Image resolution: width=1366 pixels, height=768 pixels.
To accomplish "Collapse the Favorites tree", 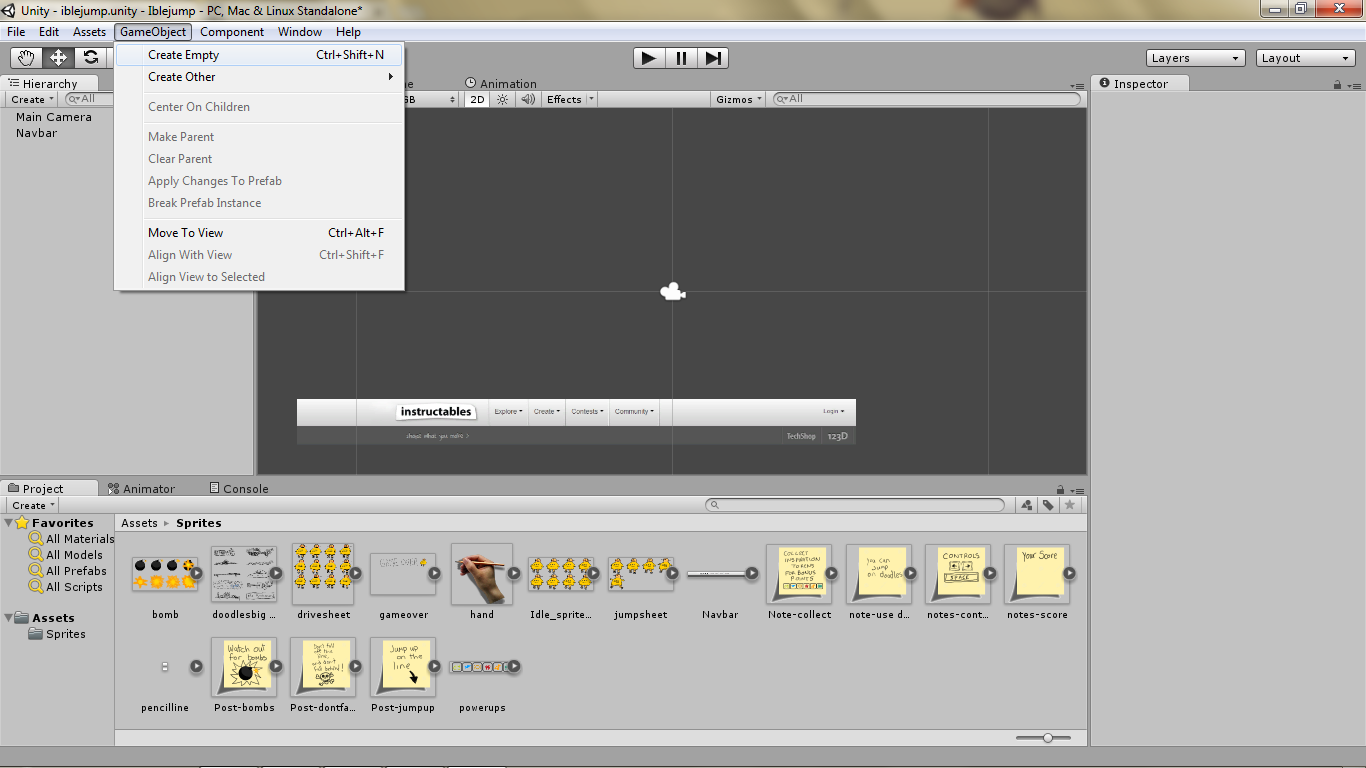I will [9, 523].
